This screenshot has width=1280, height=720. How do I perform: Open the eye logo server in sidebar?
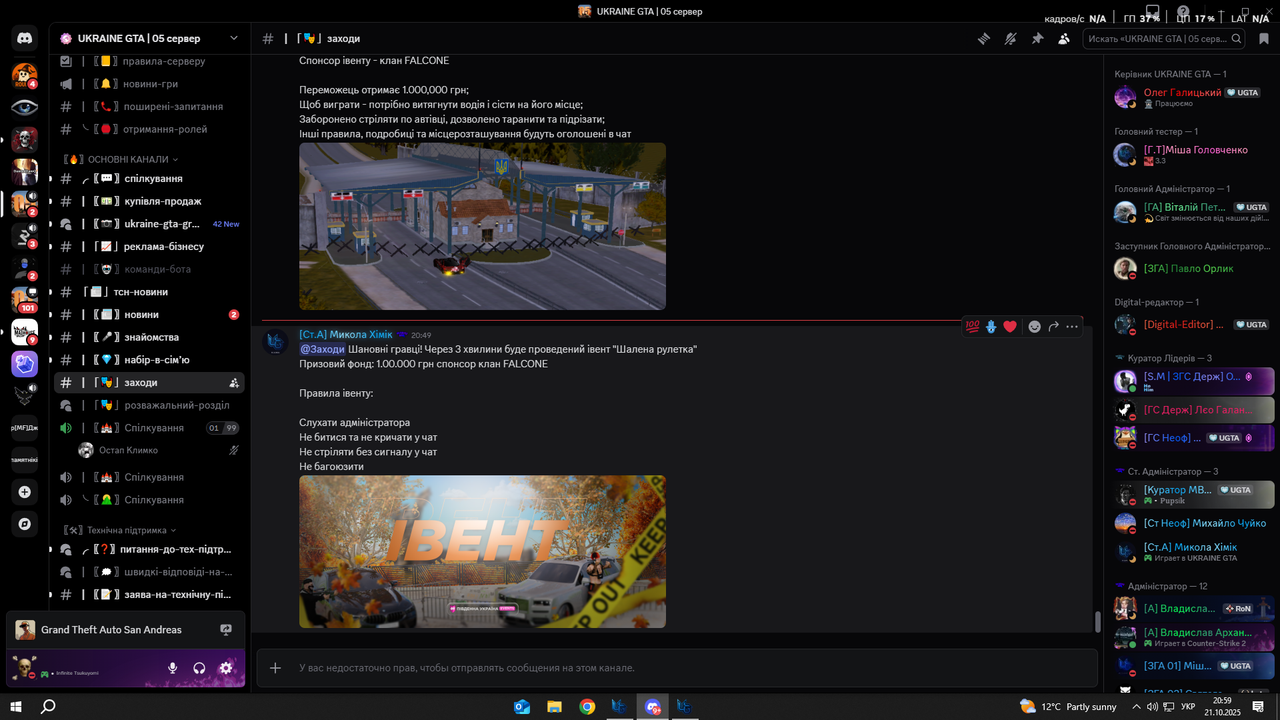(25, 107)
